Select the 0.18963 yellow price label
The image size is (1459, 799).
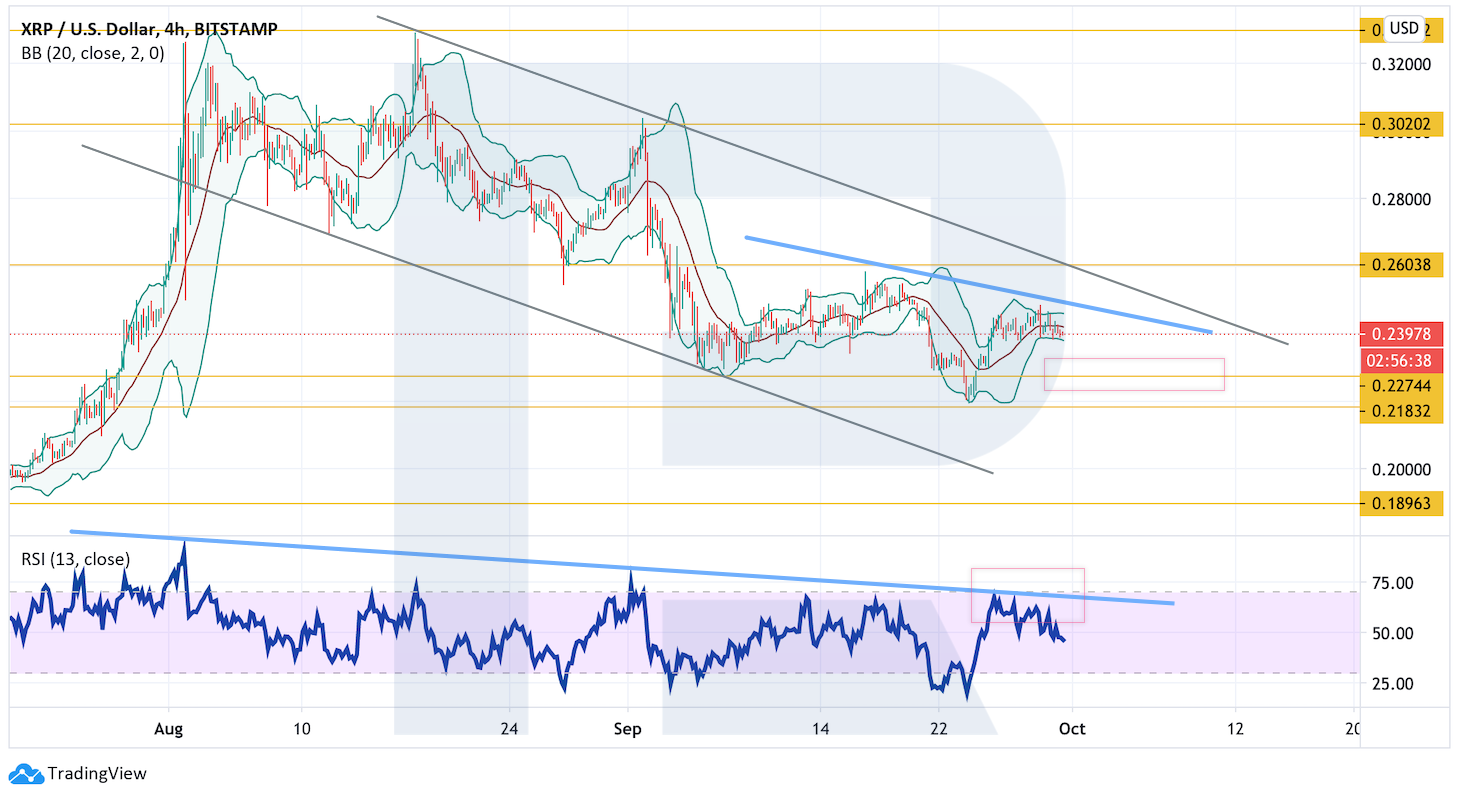pyautogui.click(x=1401, y=503)
